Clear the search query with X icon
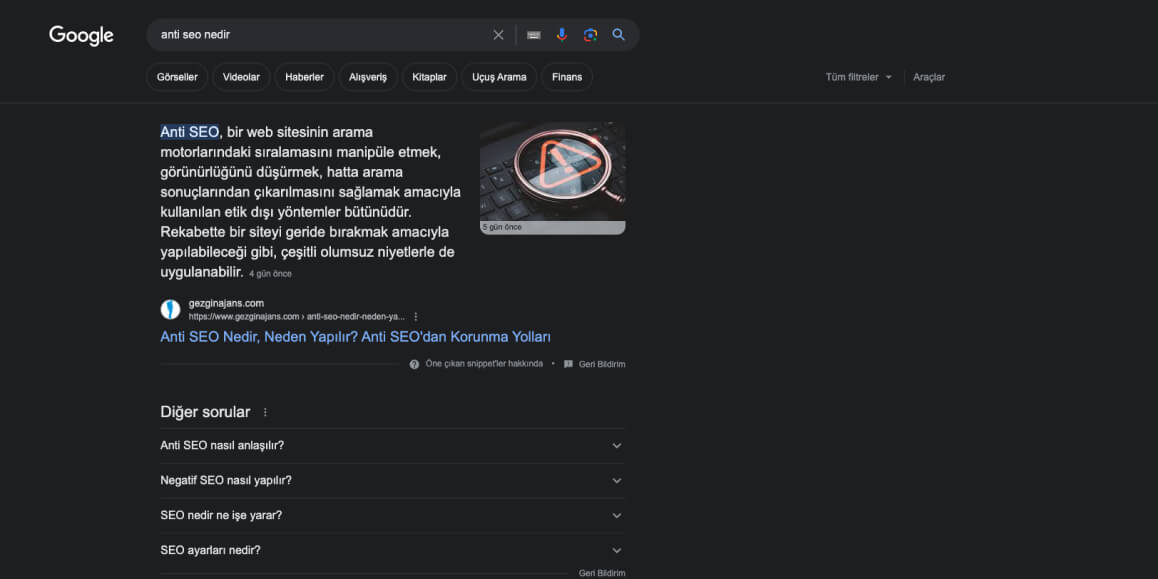Viewport: 1158px width, 579px height. click(x=499, y=35)
